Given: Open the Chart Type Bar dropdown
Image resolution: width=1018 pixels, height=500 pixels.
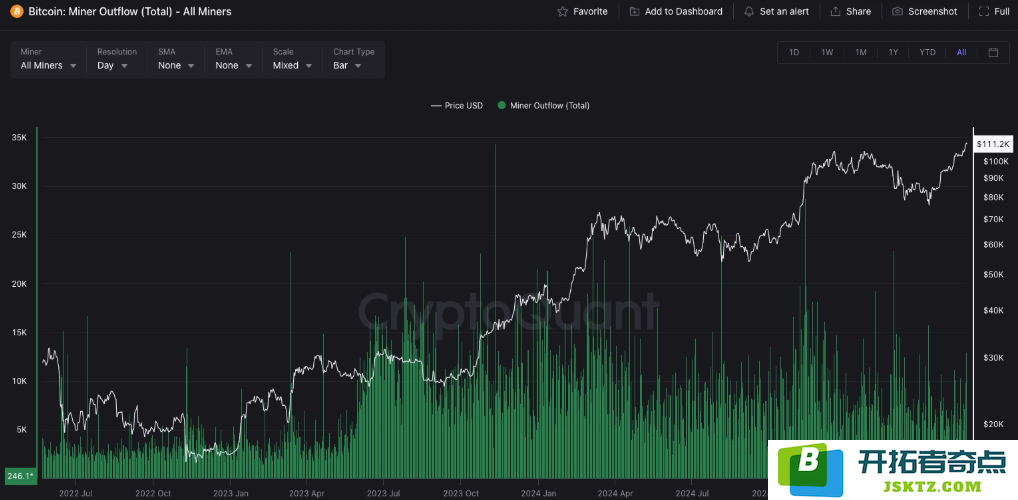Looking at the screenshot, I should pyautogui.click(x=354, y=59).
